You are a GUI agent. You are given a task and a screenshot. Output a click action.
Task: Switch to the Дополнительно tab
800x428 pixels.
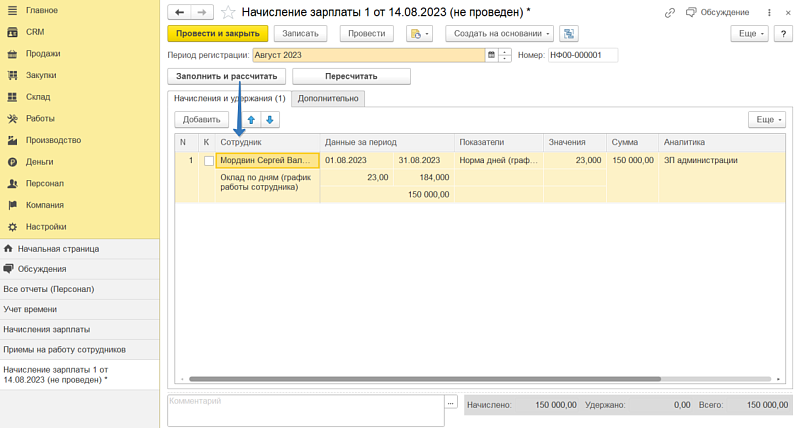[x=328, y=98]
